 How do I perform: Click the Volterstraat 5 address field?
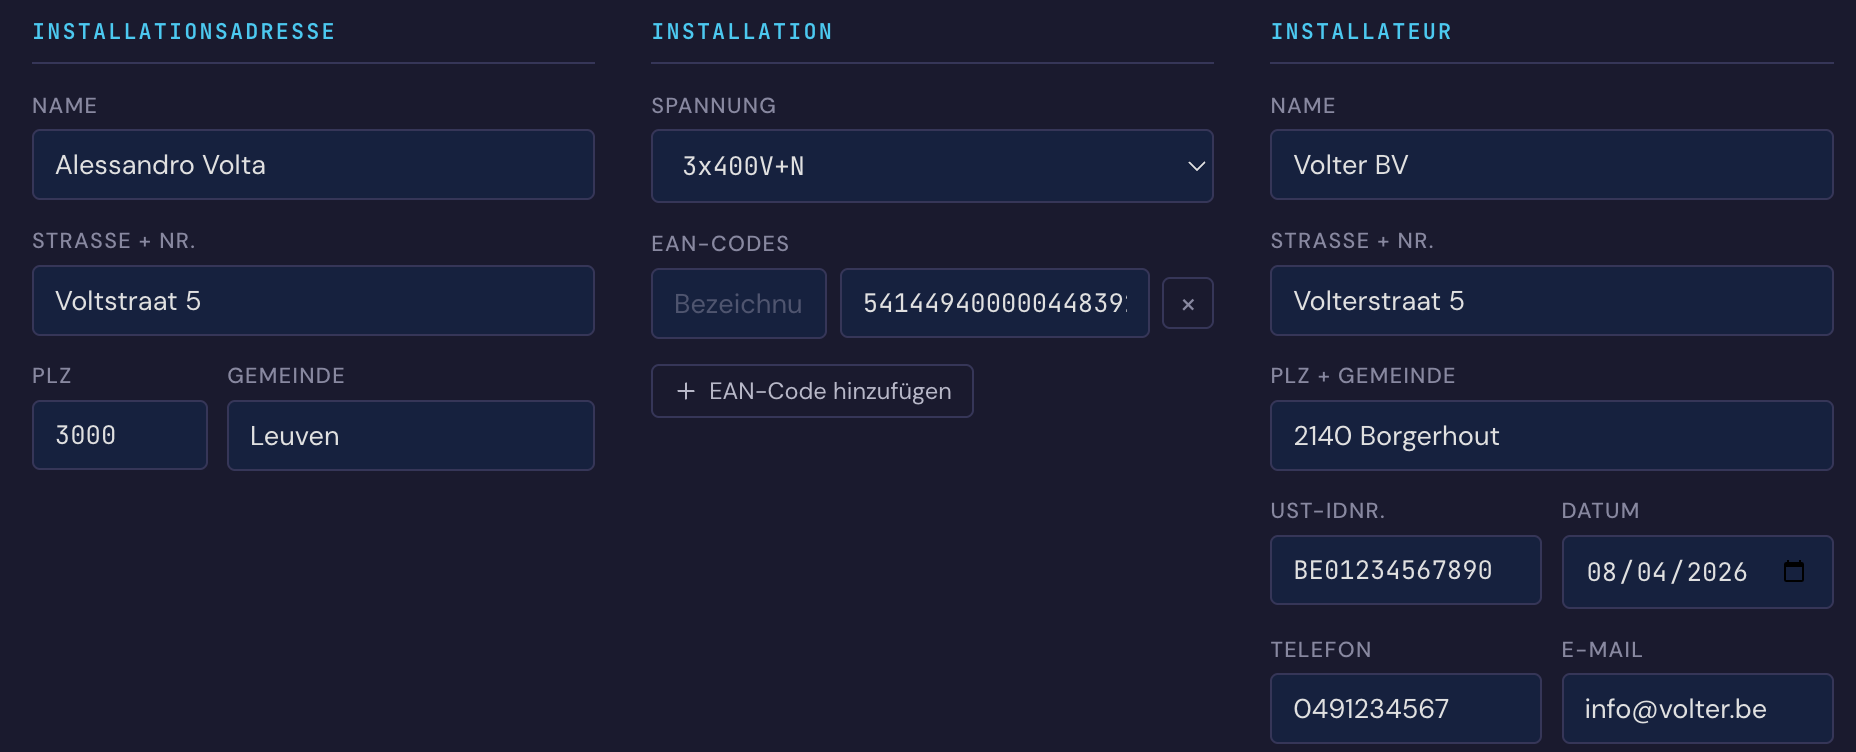[1552, 301]
